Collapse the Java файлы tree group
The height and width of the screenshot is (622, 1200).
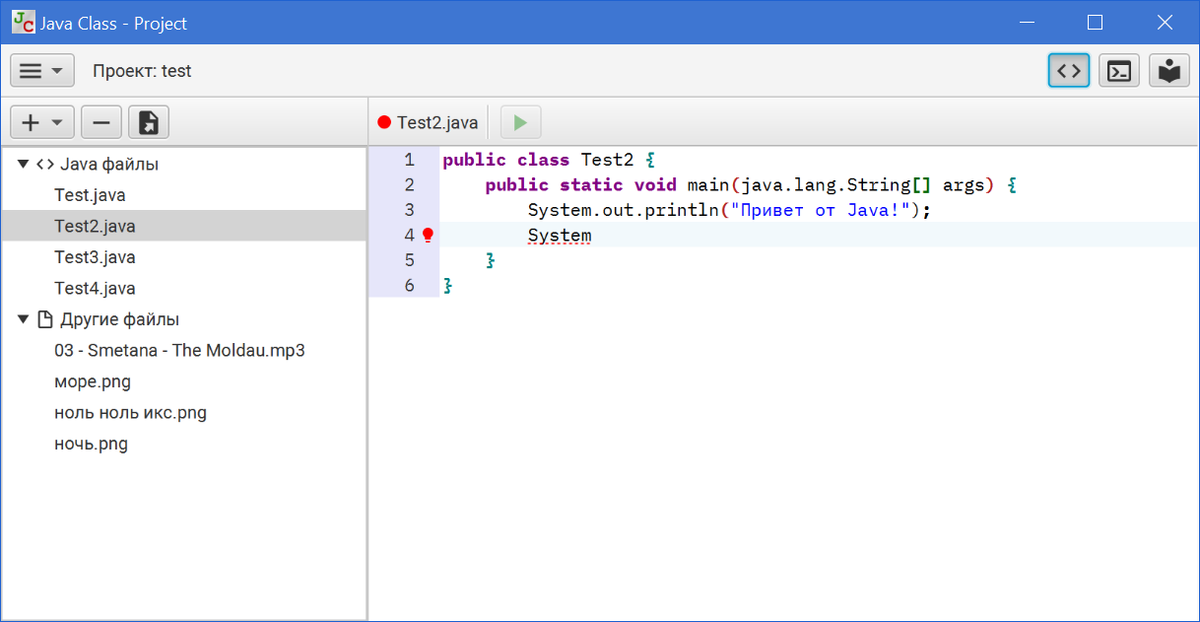pos(23,164)
